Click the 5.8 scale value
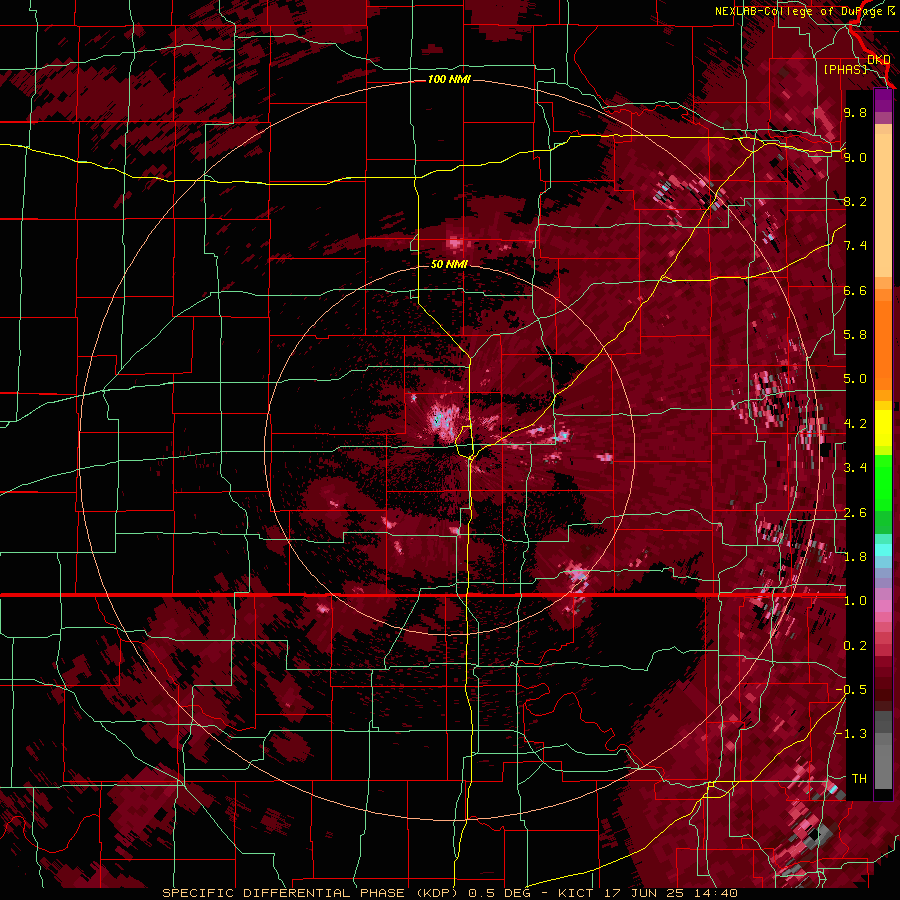900x900 pixels. 855,335
